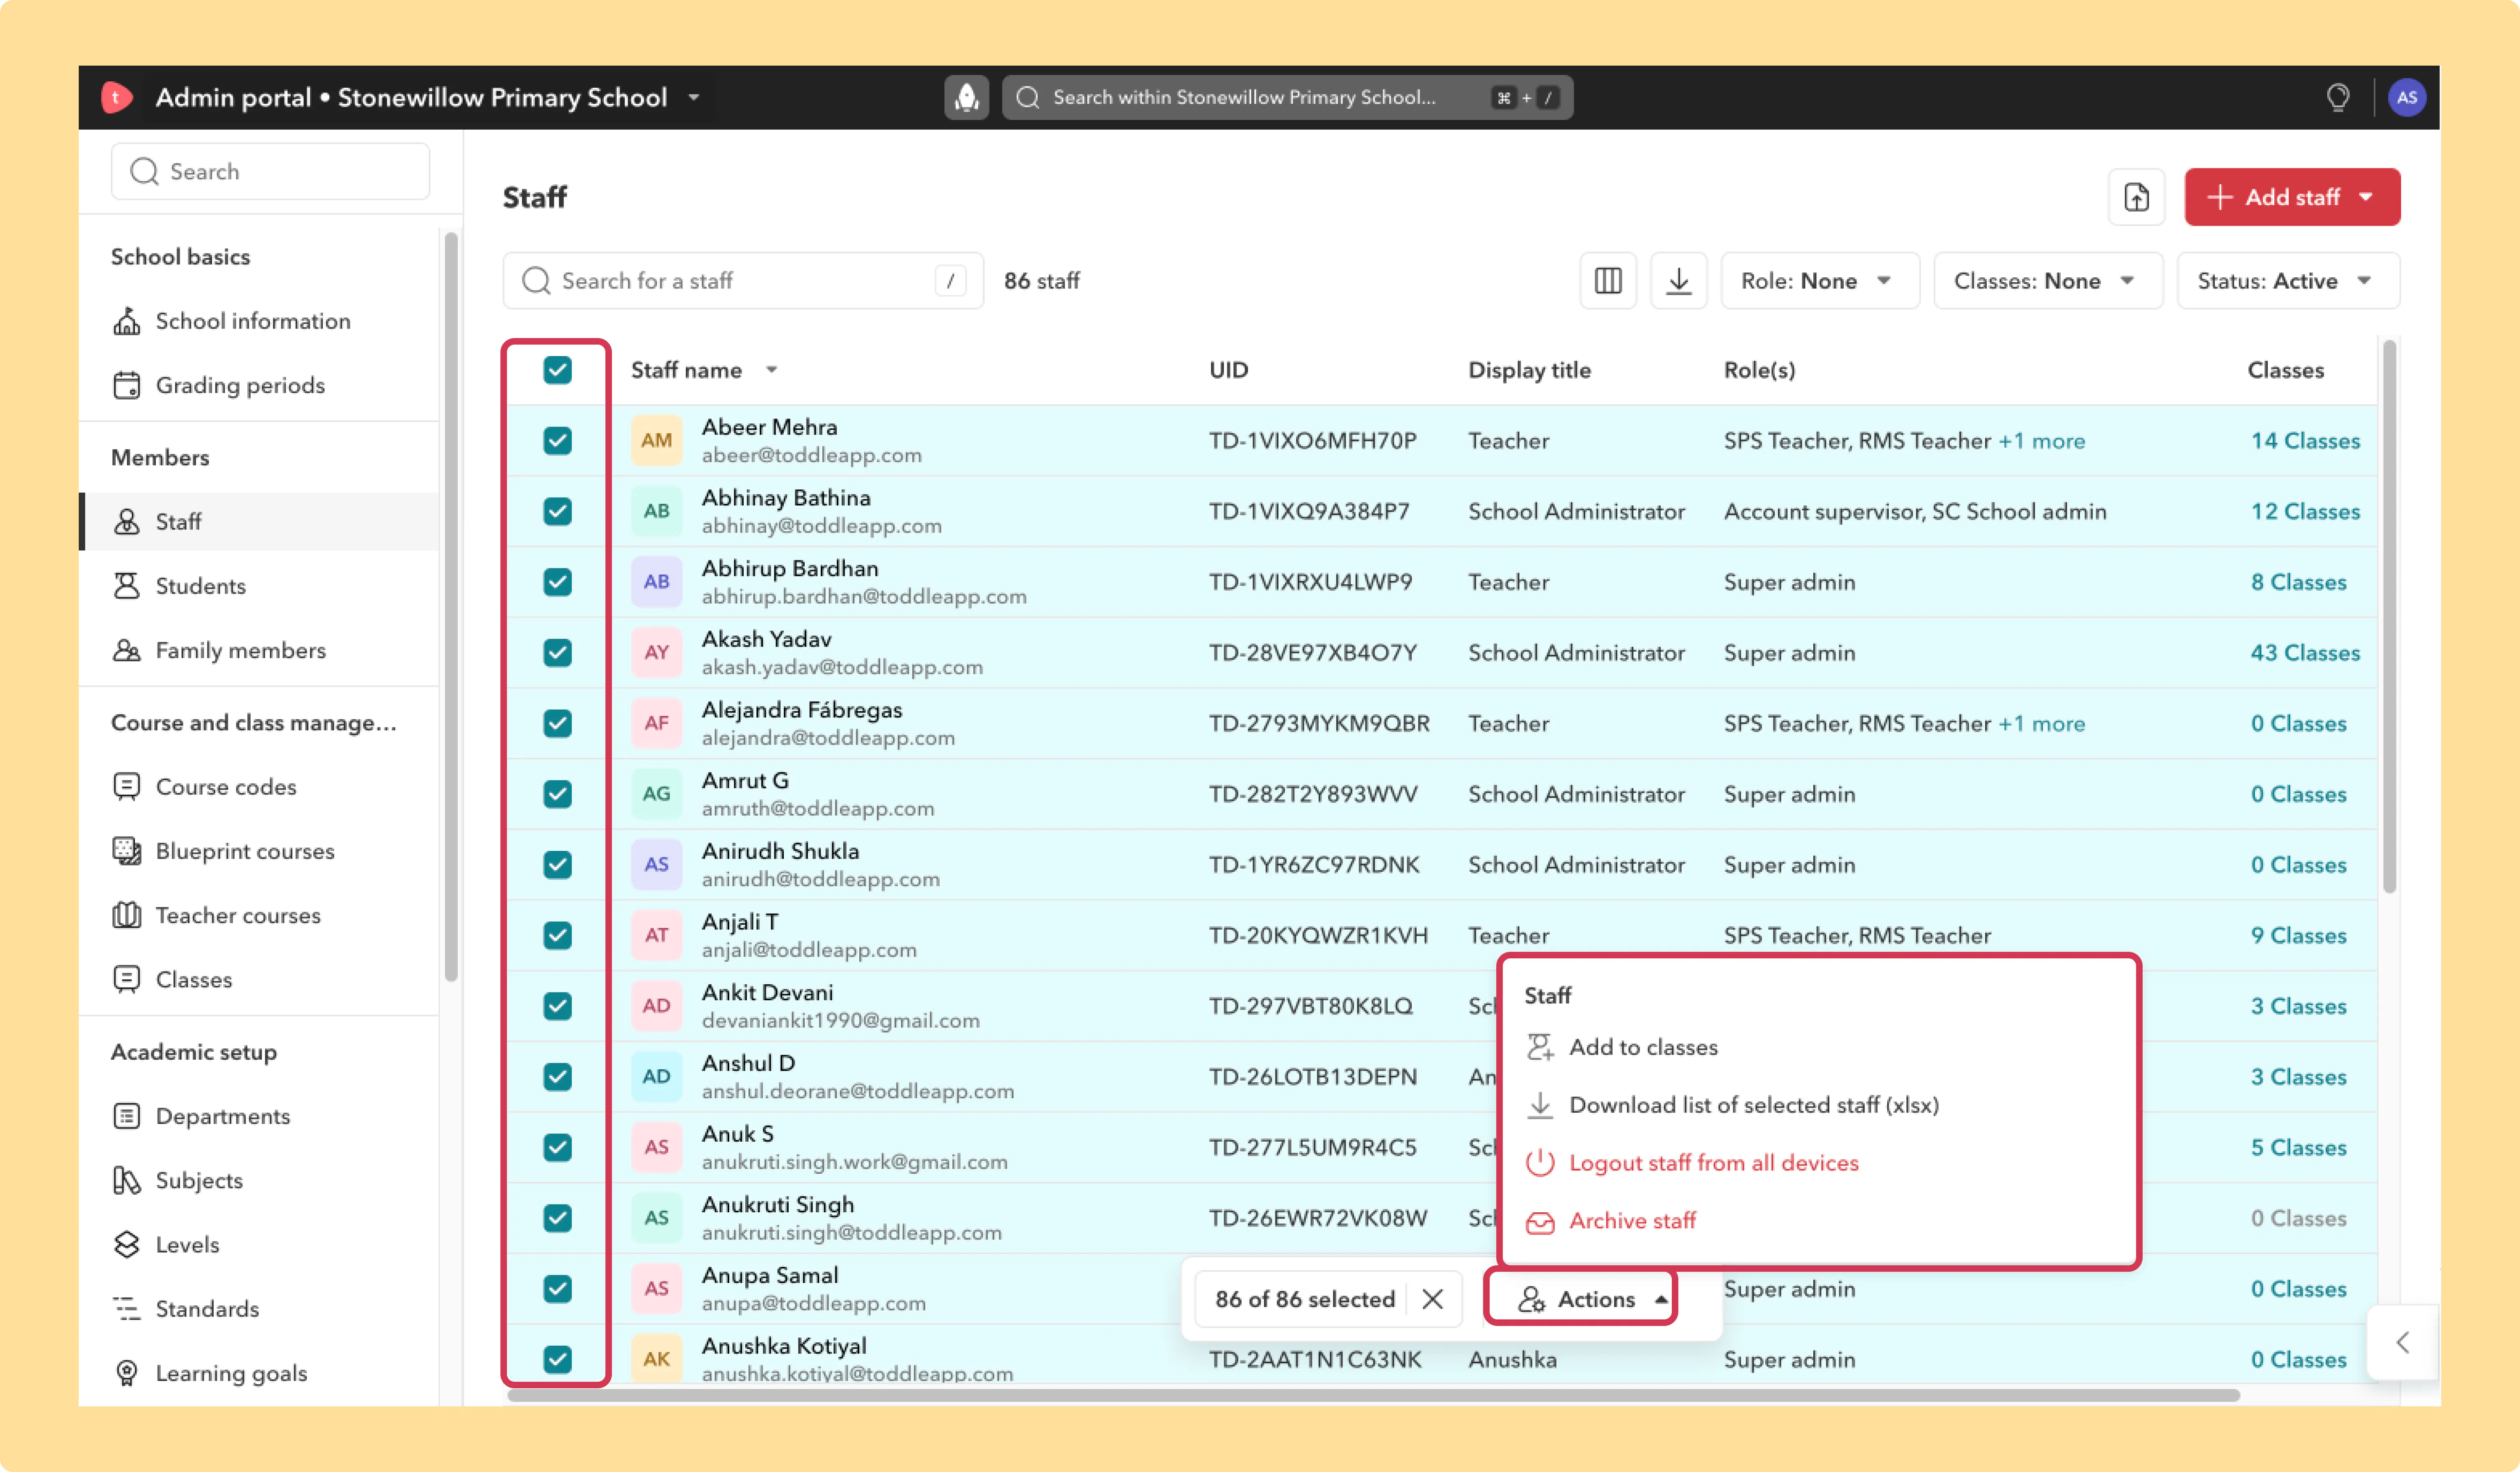Open Abhinay Bathina's 12 Classes link
The height and width of the screenshot is (1472, 2520).
click(x=2305, y=512)
